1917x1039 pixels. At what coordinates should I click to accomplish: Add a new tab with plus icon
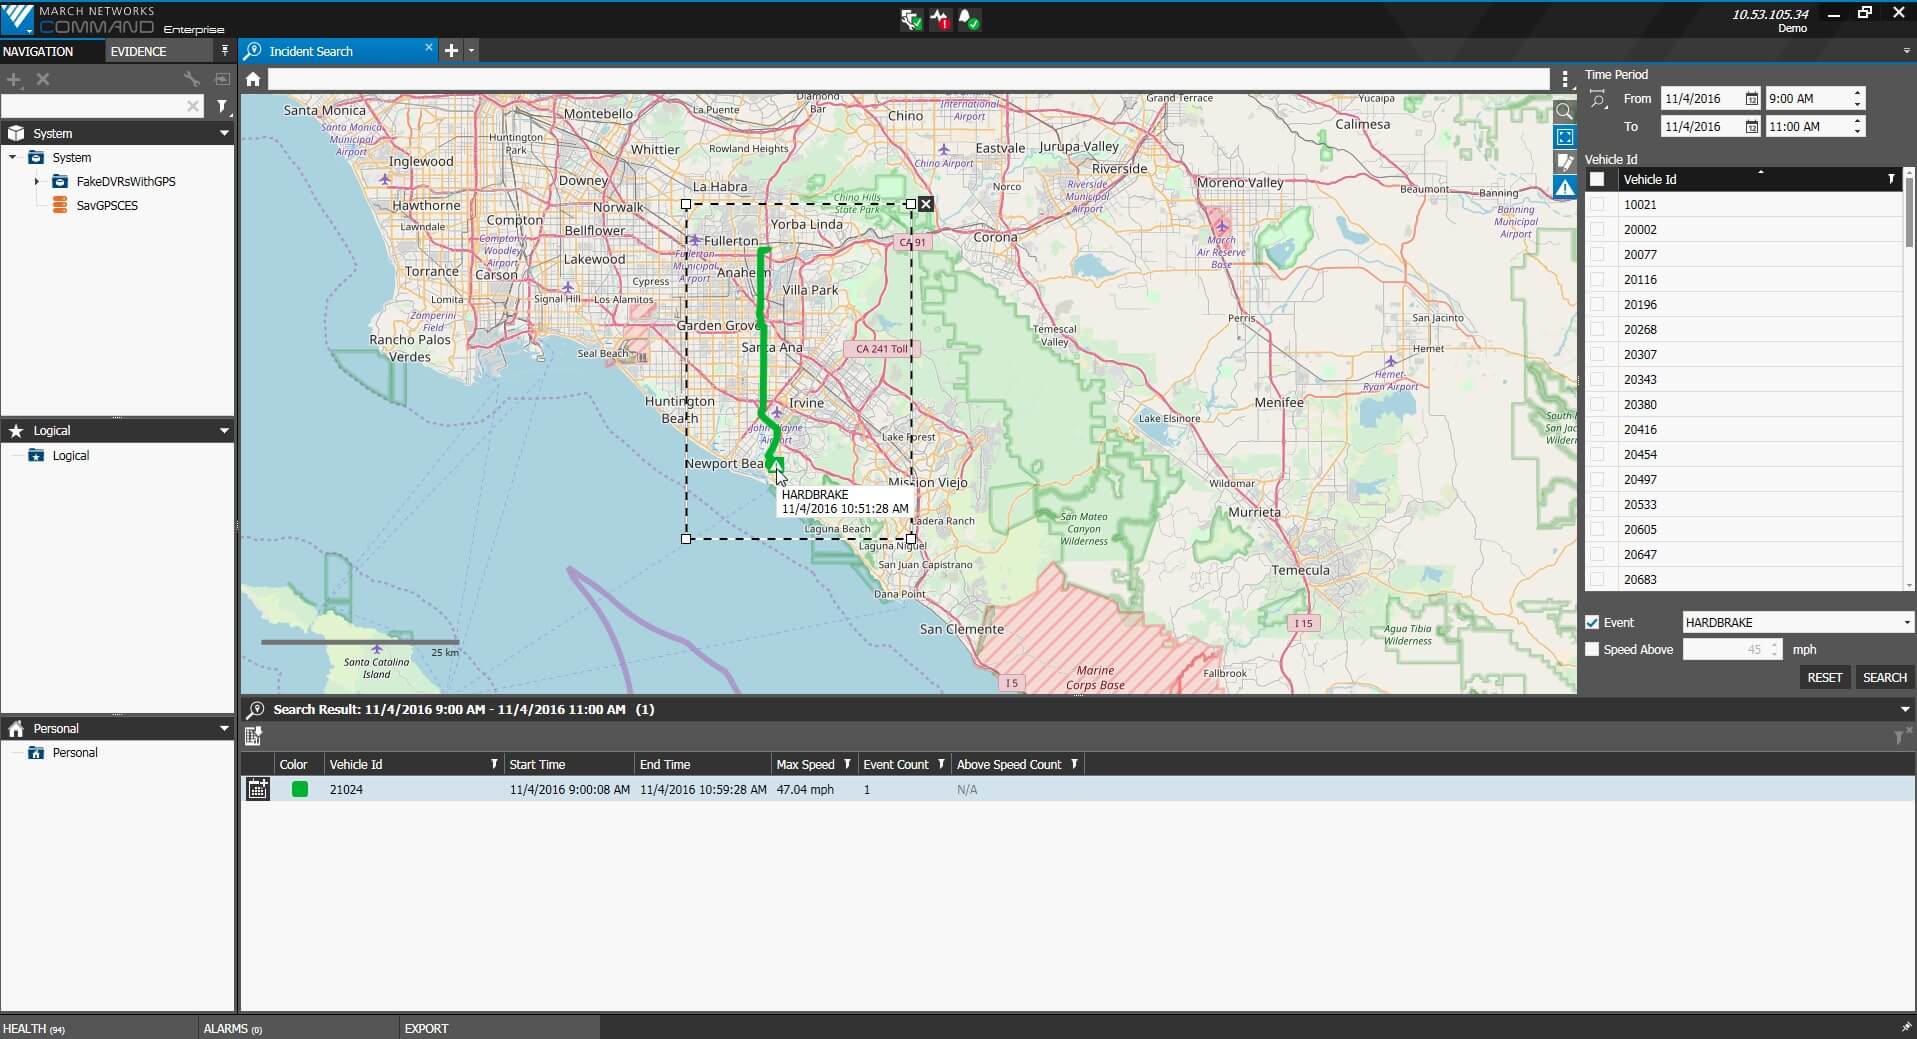tap(451, 51)
